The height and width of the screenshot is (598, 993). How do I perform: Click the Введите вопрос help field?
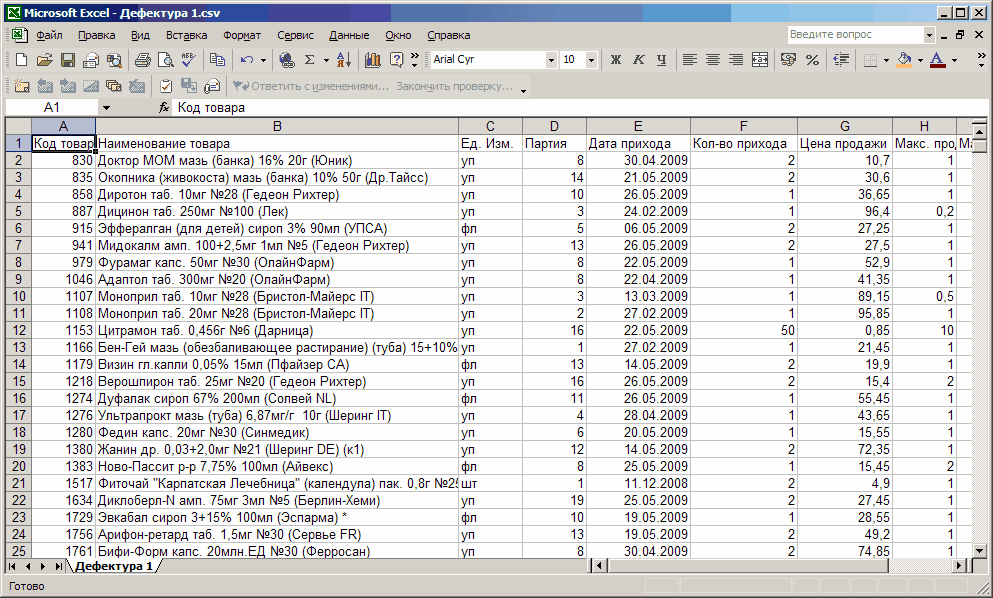[x=853, y=35]
